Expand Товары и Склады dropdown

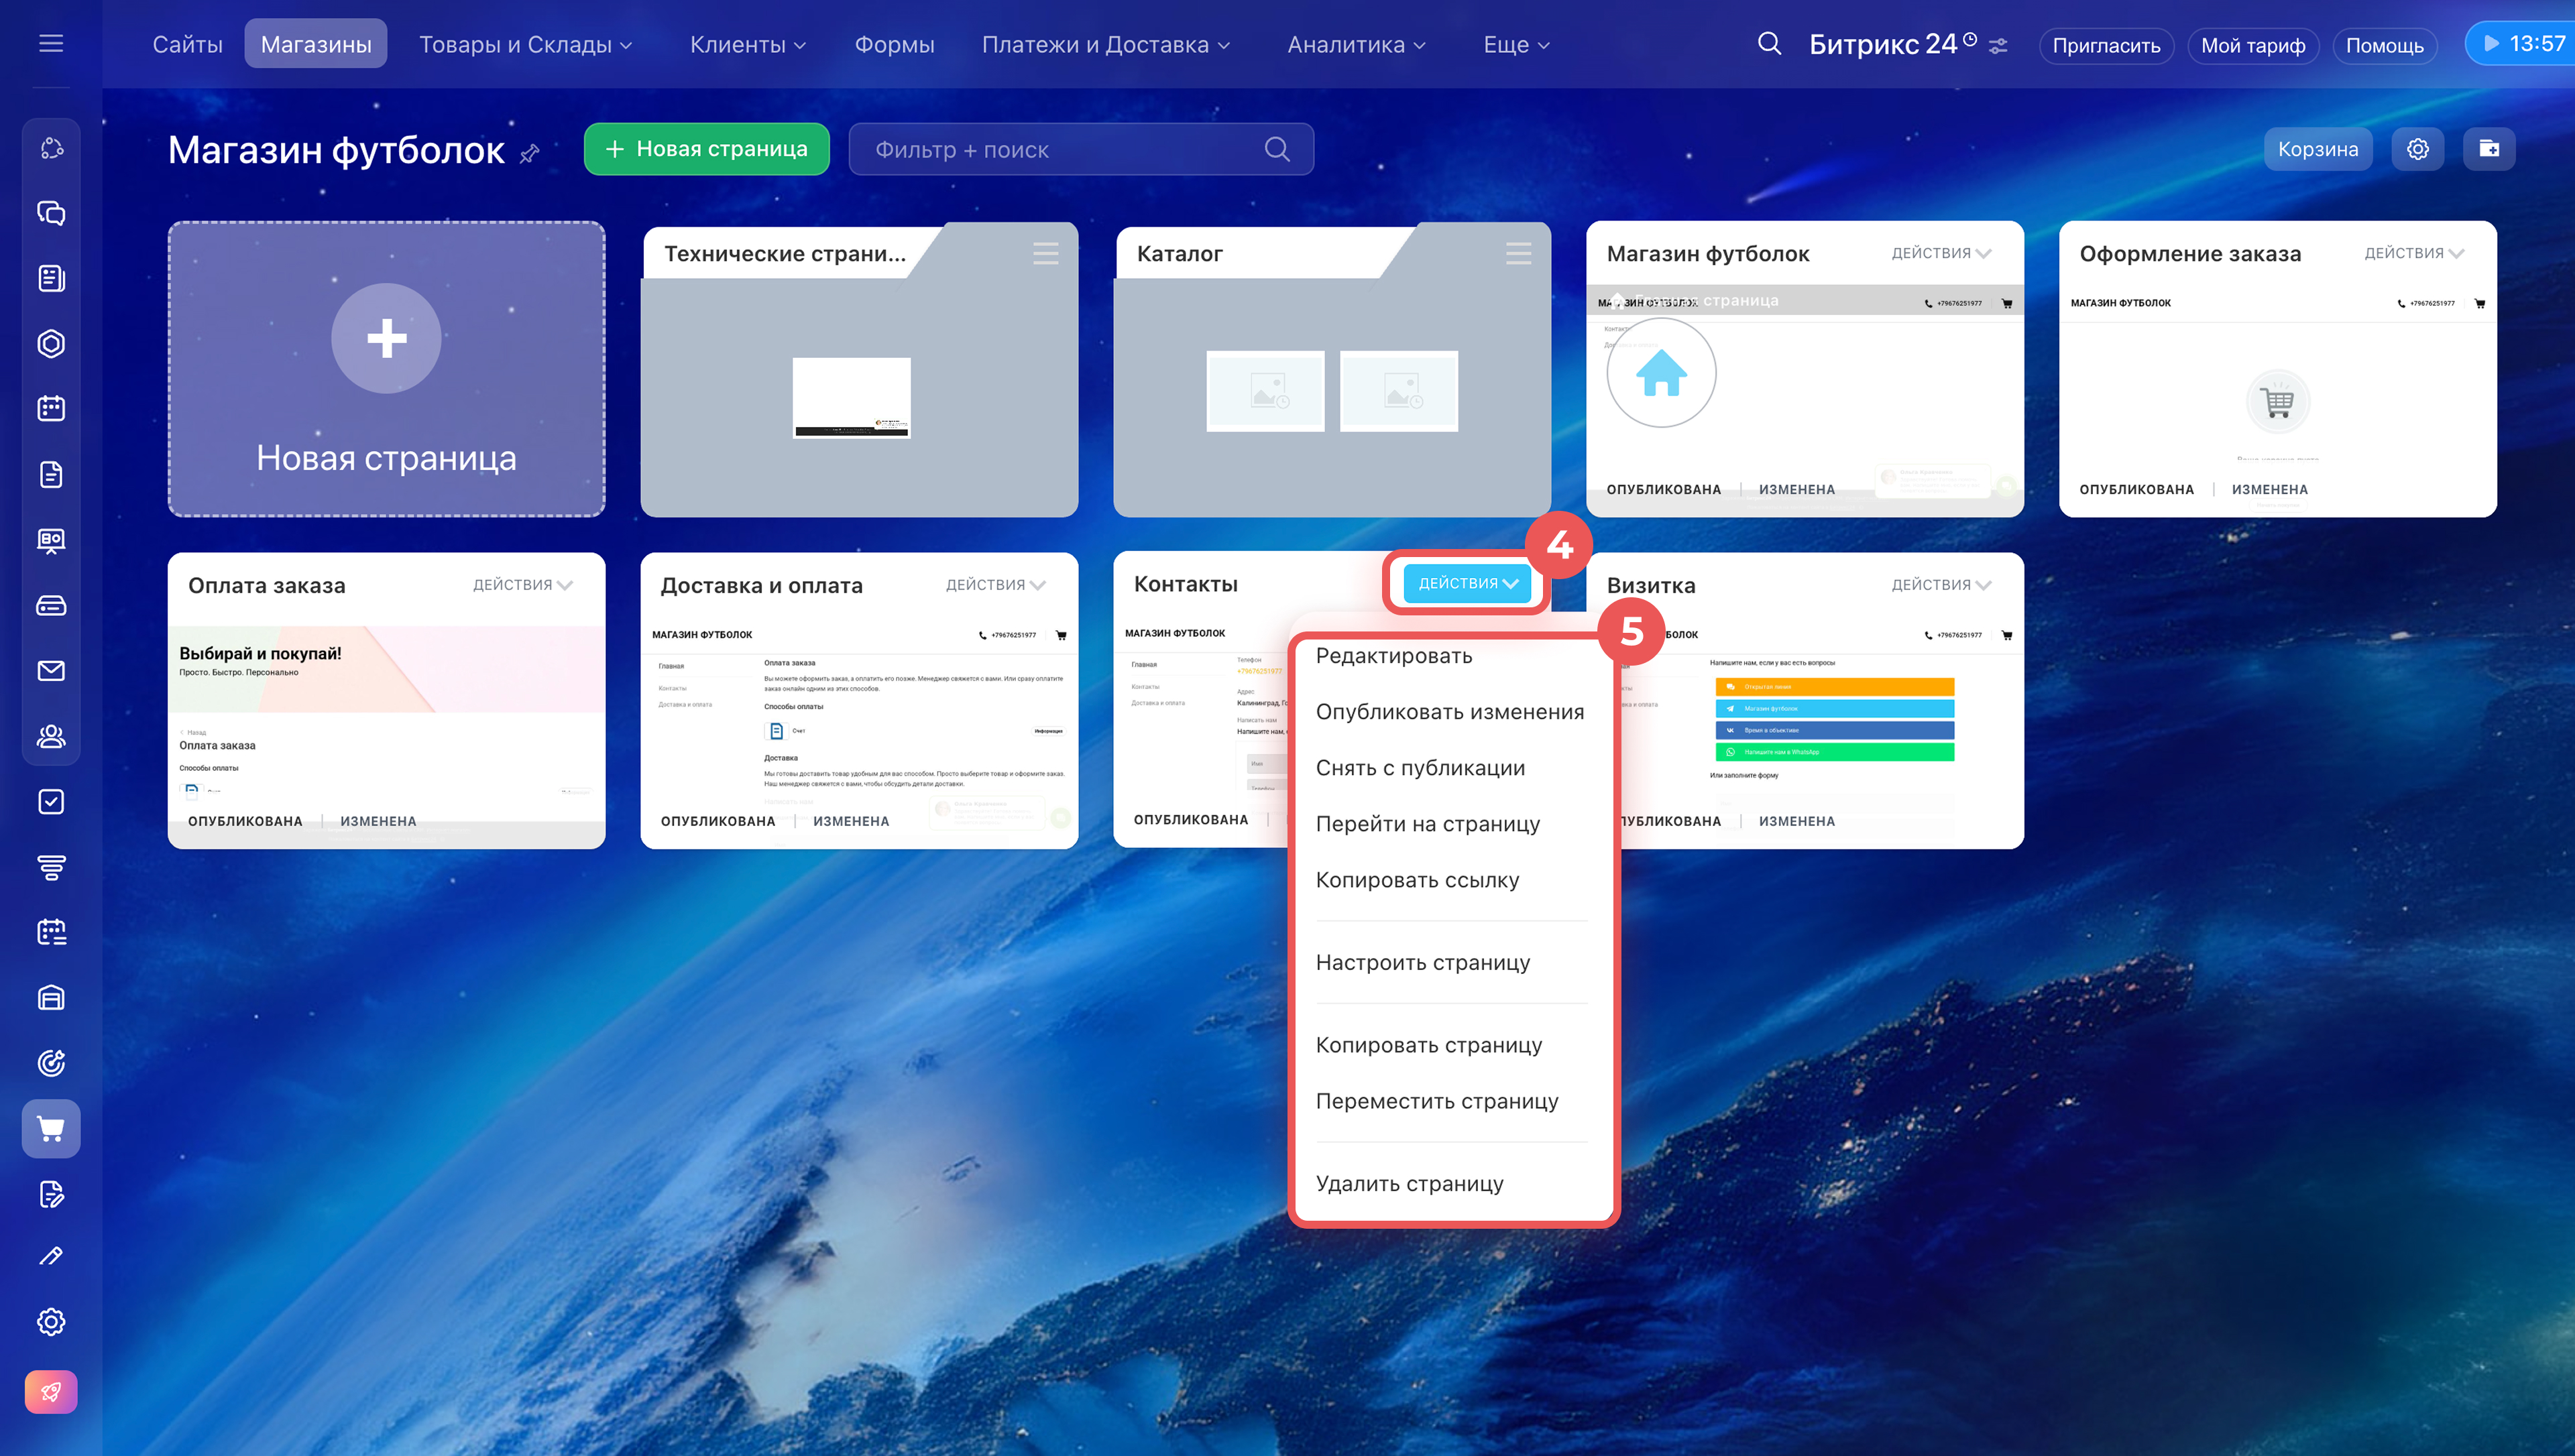point(525,44)
